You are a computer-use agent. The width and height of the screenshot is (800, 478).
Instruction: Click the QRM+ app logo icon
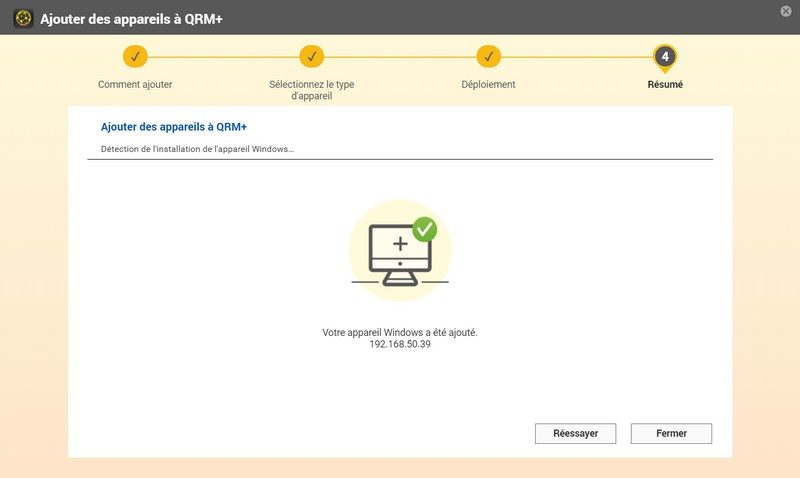tap(23, 18)
